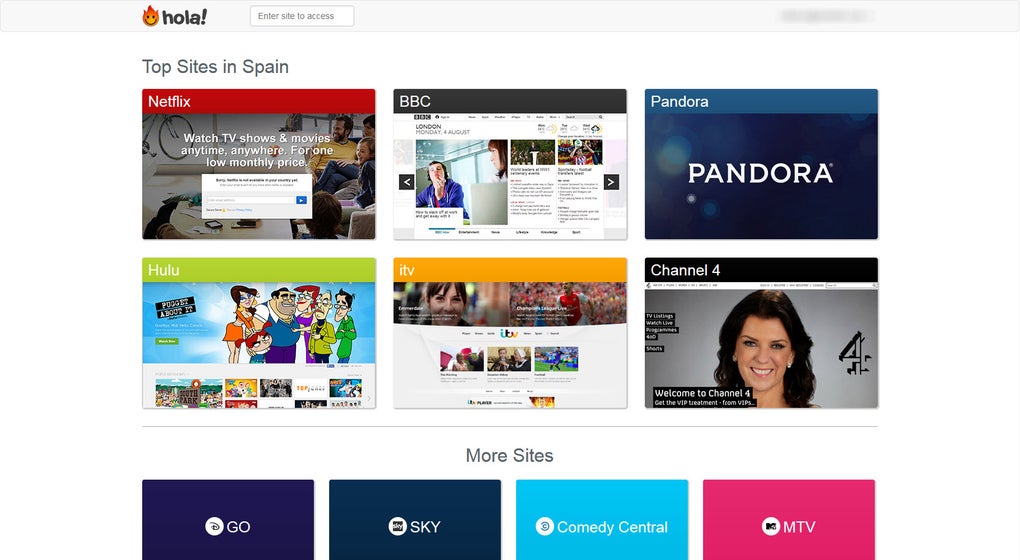Screen dimensions: 1020x560
Task: Open the GO site tile
Action: (228, 520)
